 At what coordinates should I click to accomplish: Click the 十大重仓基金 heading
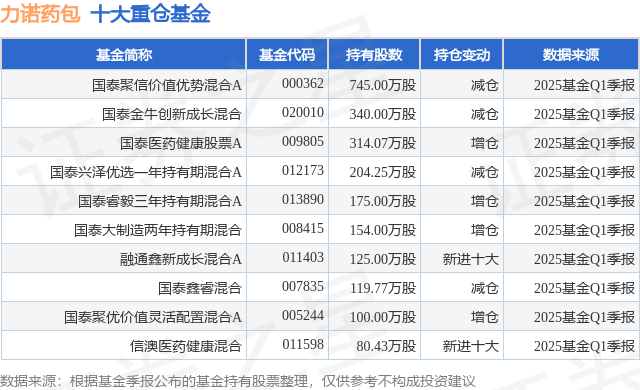click(150, 13)
